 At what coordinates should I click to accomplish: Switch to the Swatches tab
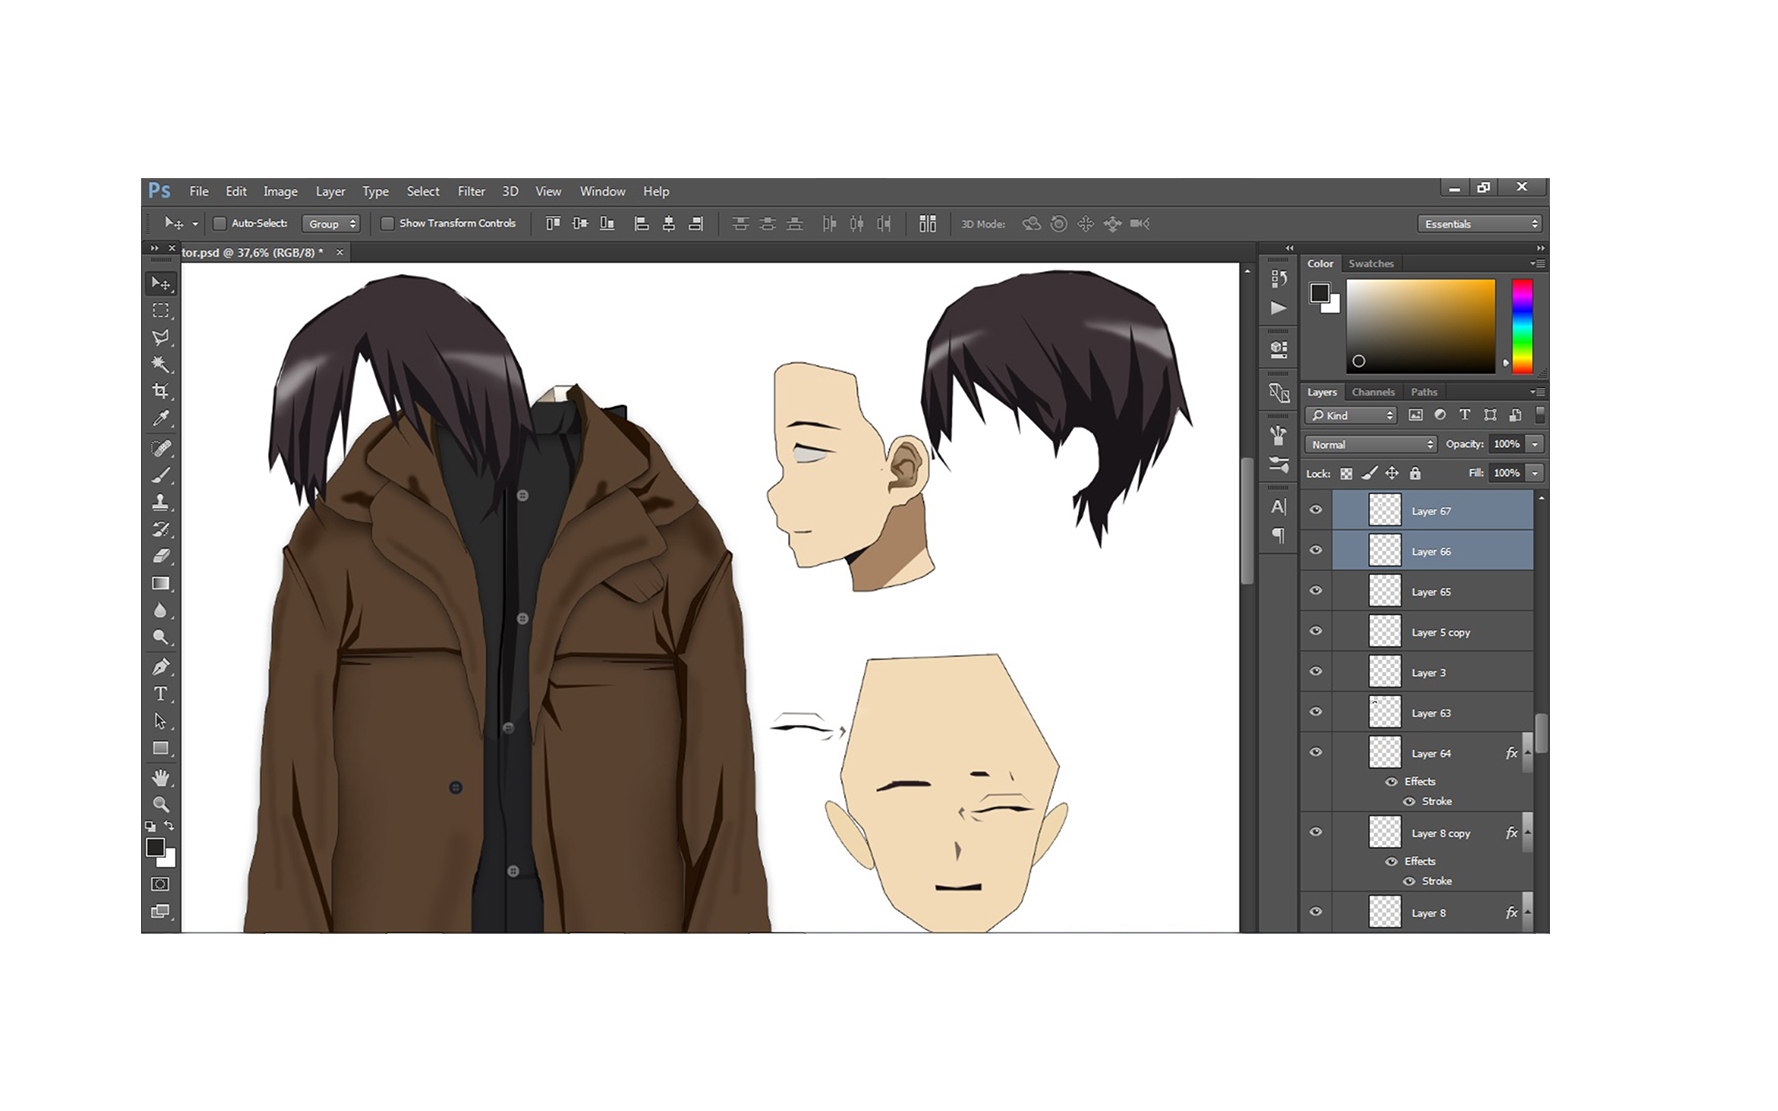point(1370,264)
